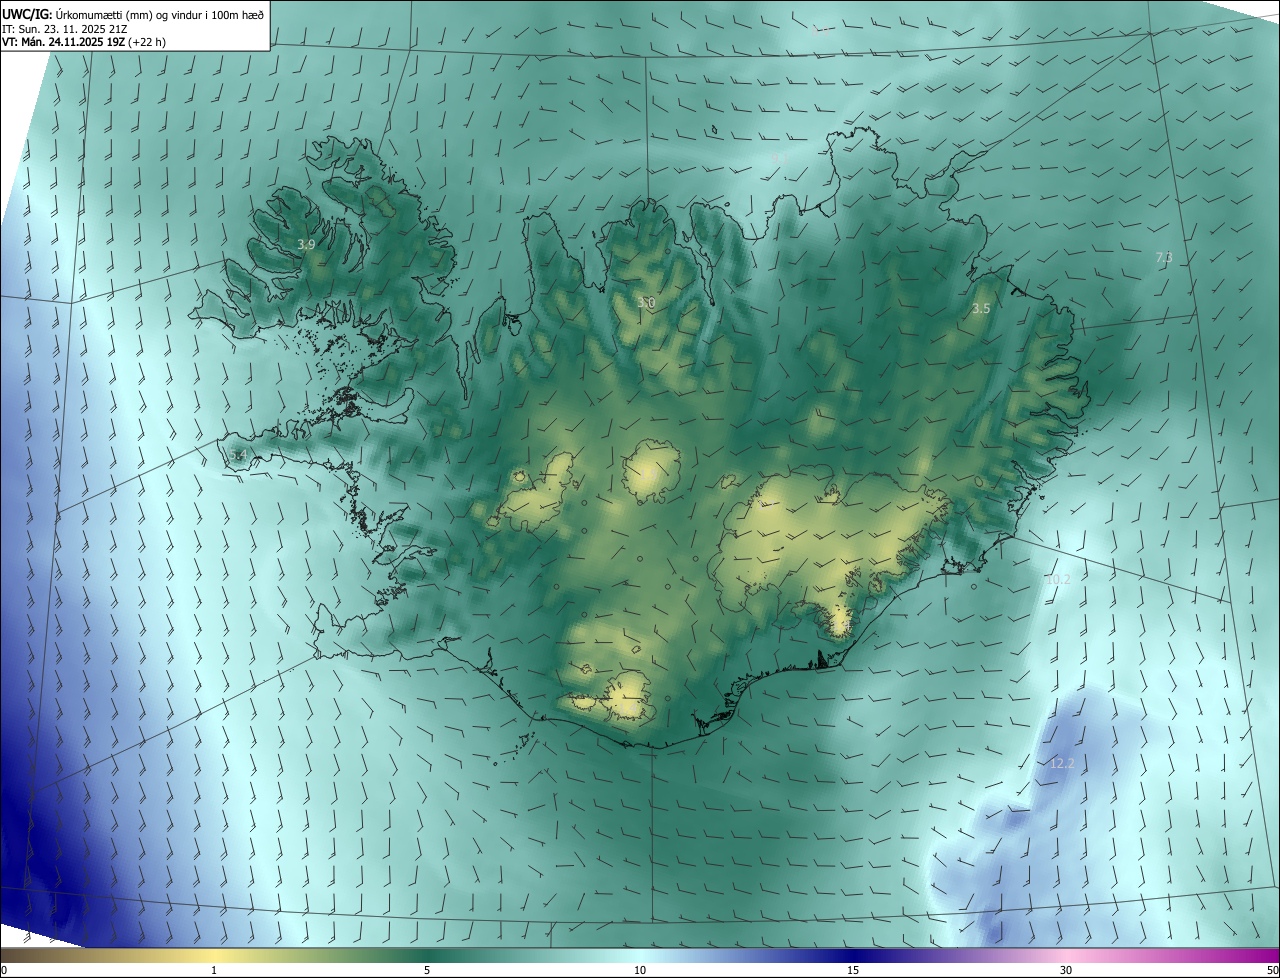Click the 5.4 value label on Snæfellsnes peninsula
The height and width of the screenshot is (978, 1280).
[x=238, y=455]
